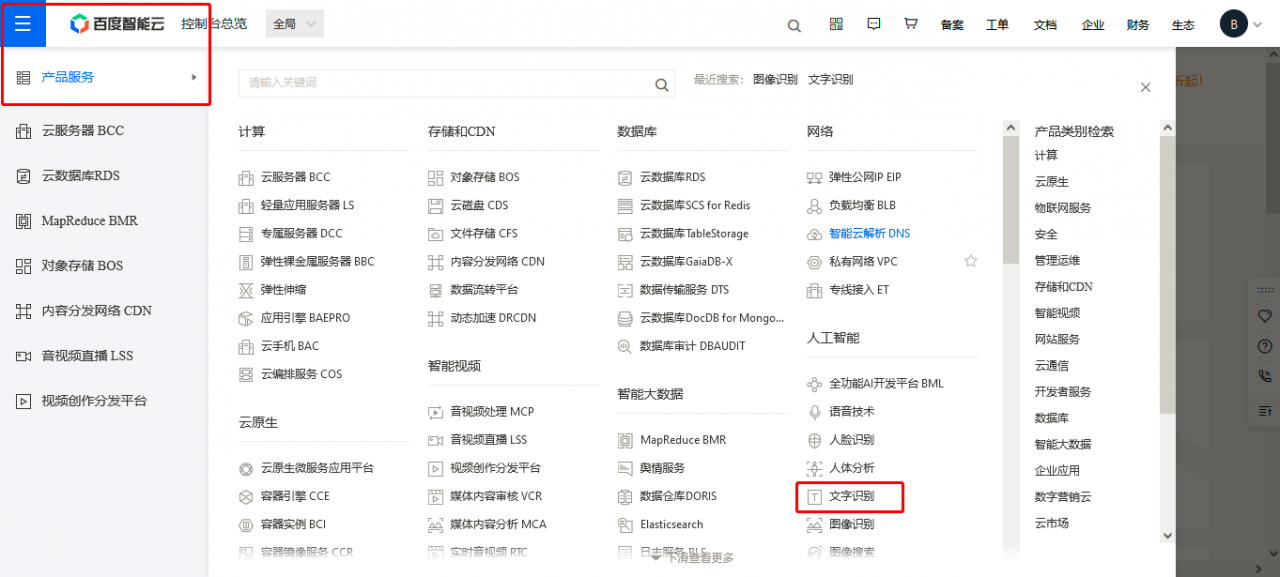Select the console grid icon in top bar
The width and height of the screenshot is (1280, 577).
[x=835, y=23]
